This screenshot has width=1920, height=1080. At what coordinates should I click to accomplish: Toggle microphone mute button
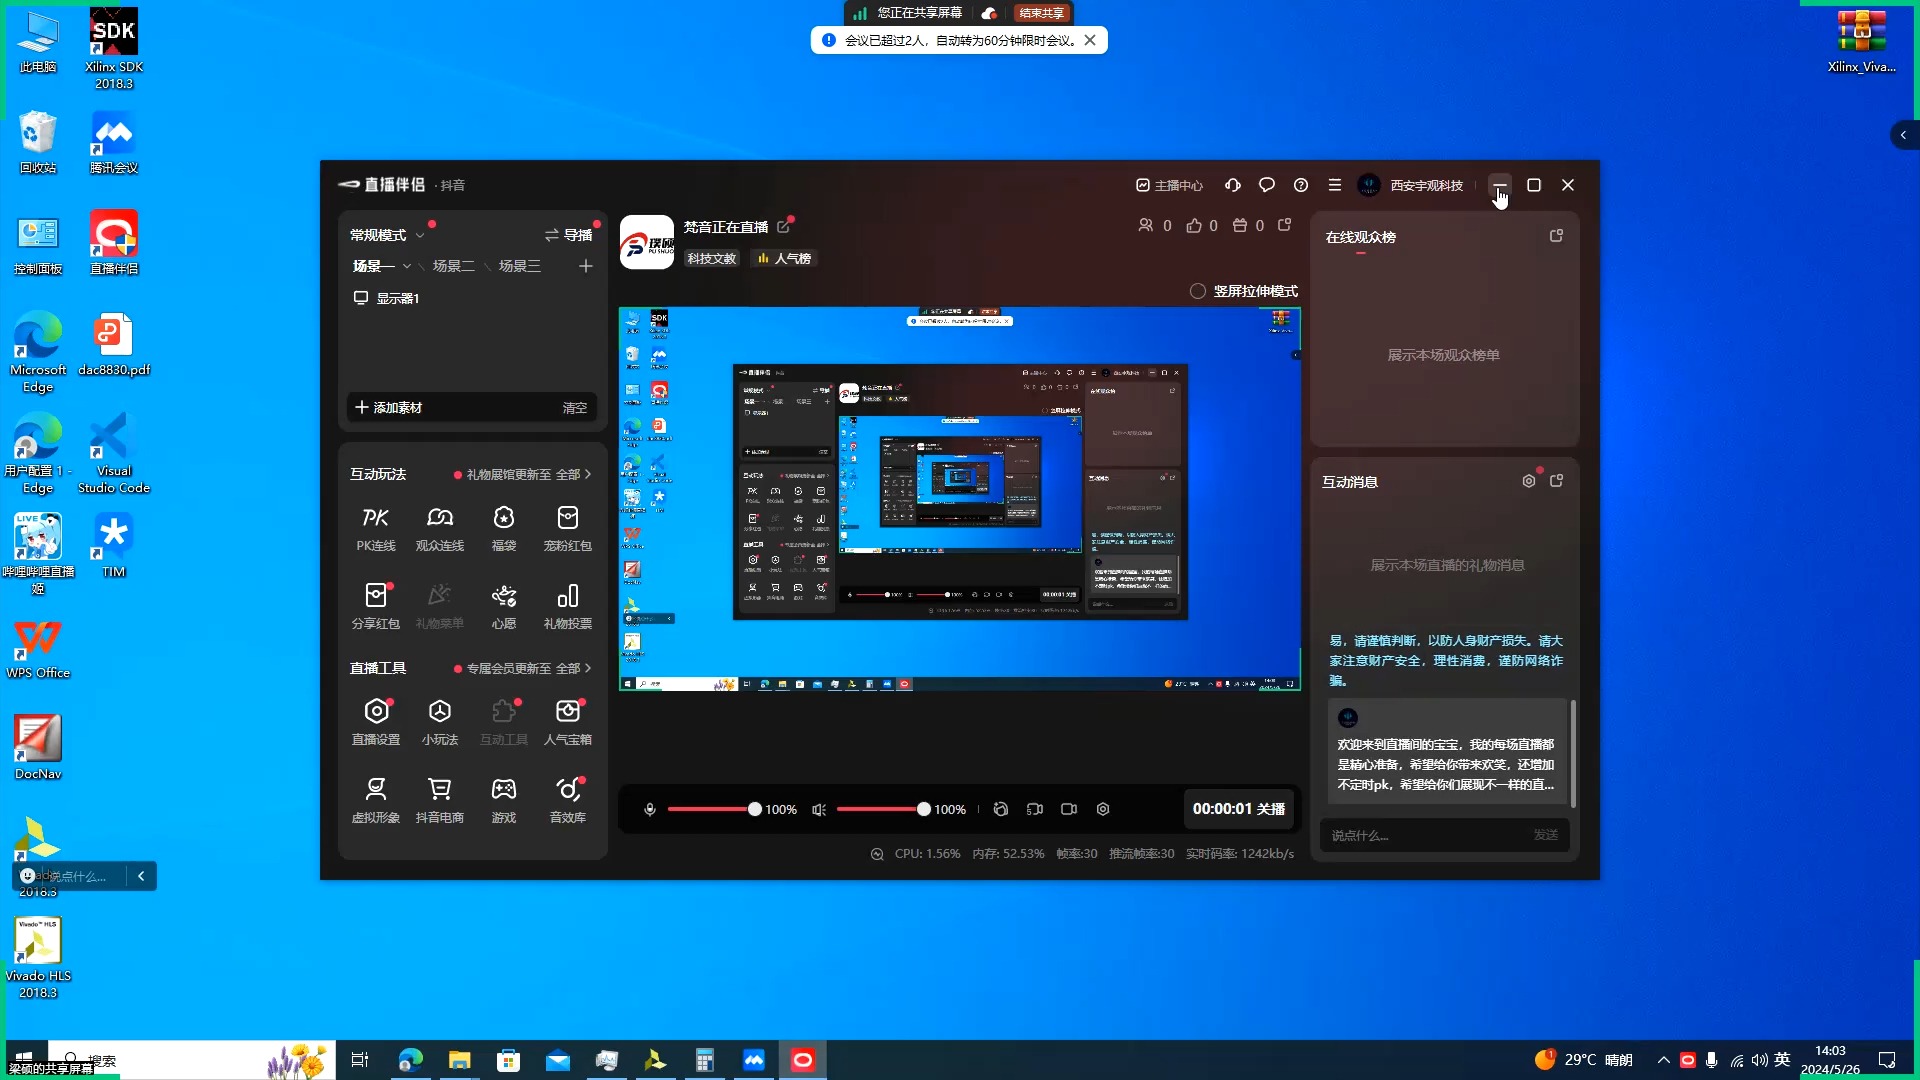650,810
